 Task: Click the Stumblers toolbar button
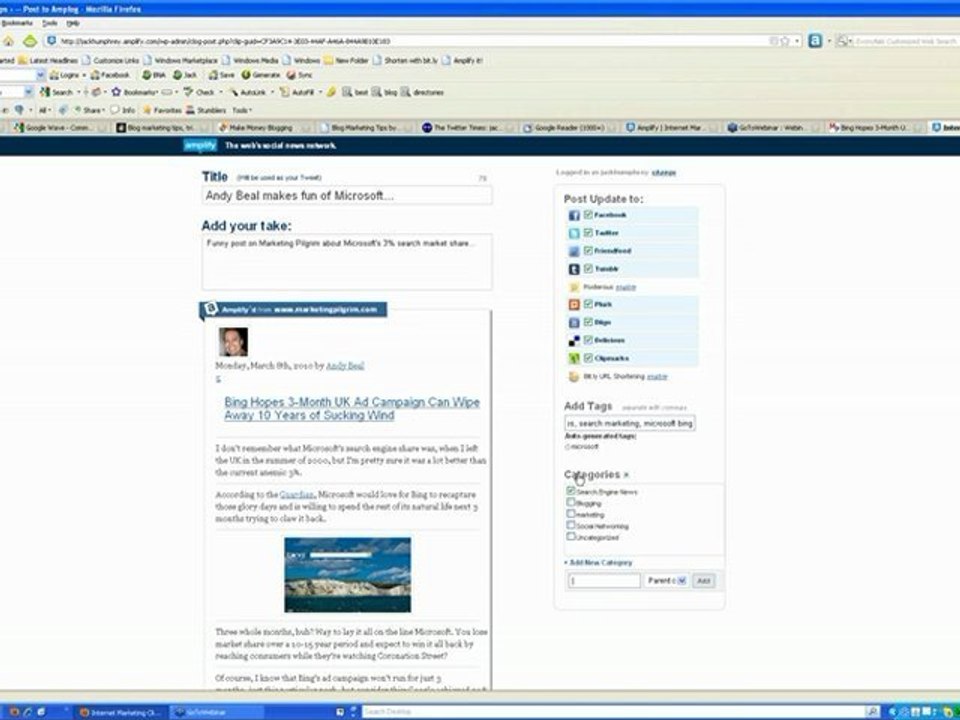pyautogui.click(x=206, y=110)
